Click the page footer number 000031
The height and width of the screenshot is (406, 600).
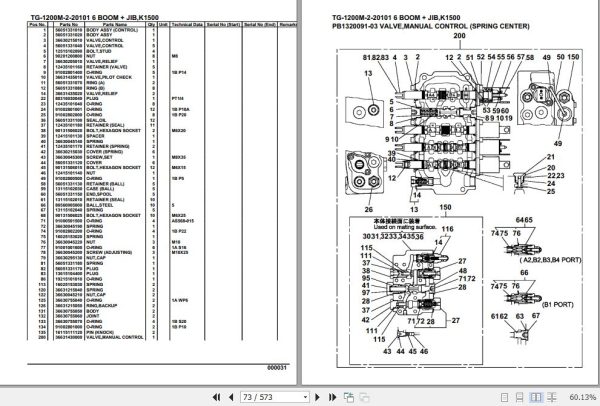click(277, 368)
